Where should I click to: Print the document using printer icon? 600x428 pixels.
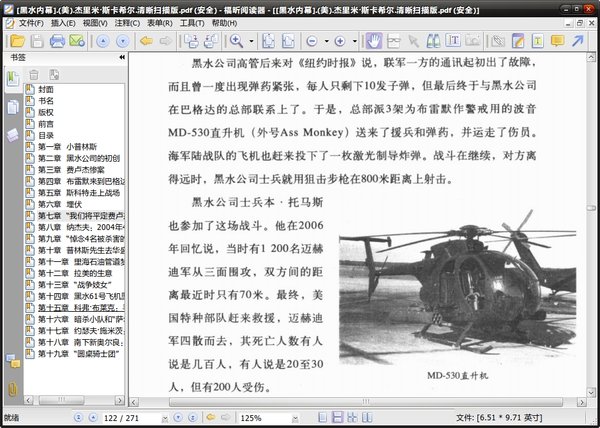pyautogui.click(x=57, y=41)
